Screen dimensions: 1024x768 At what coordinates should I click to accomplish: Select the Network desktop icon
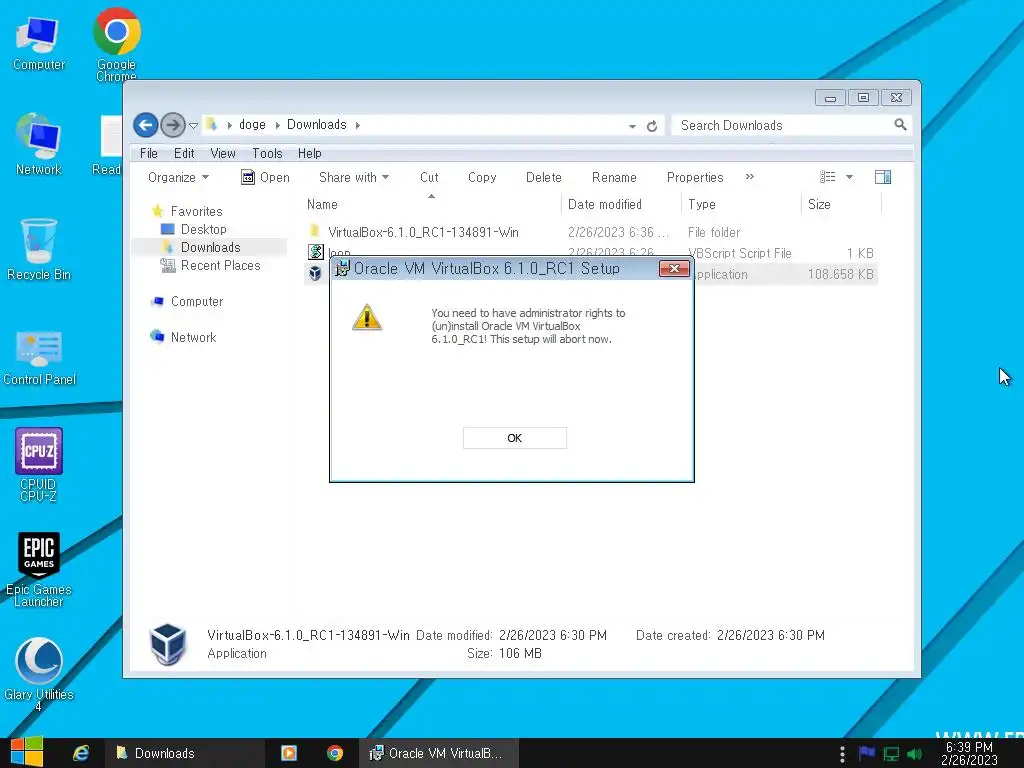coord(39,144)
